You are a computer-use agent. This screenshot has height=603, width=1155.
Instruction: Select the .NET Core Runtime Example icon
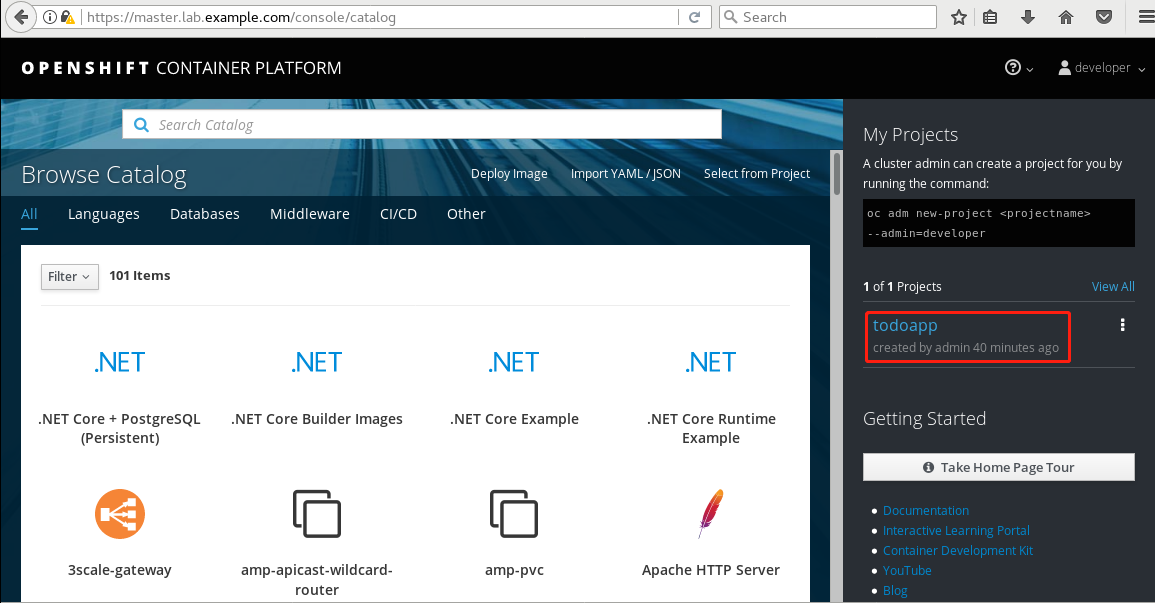(x=711, y=362)
